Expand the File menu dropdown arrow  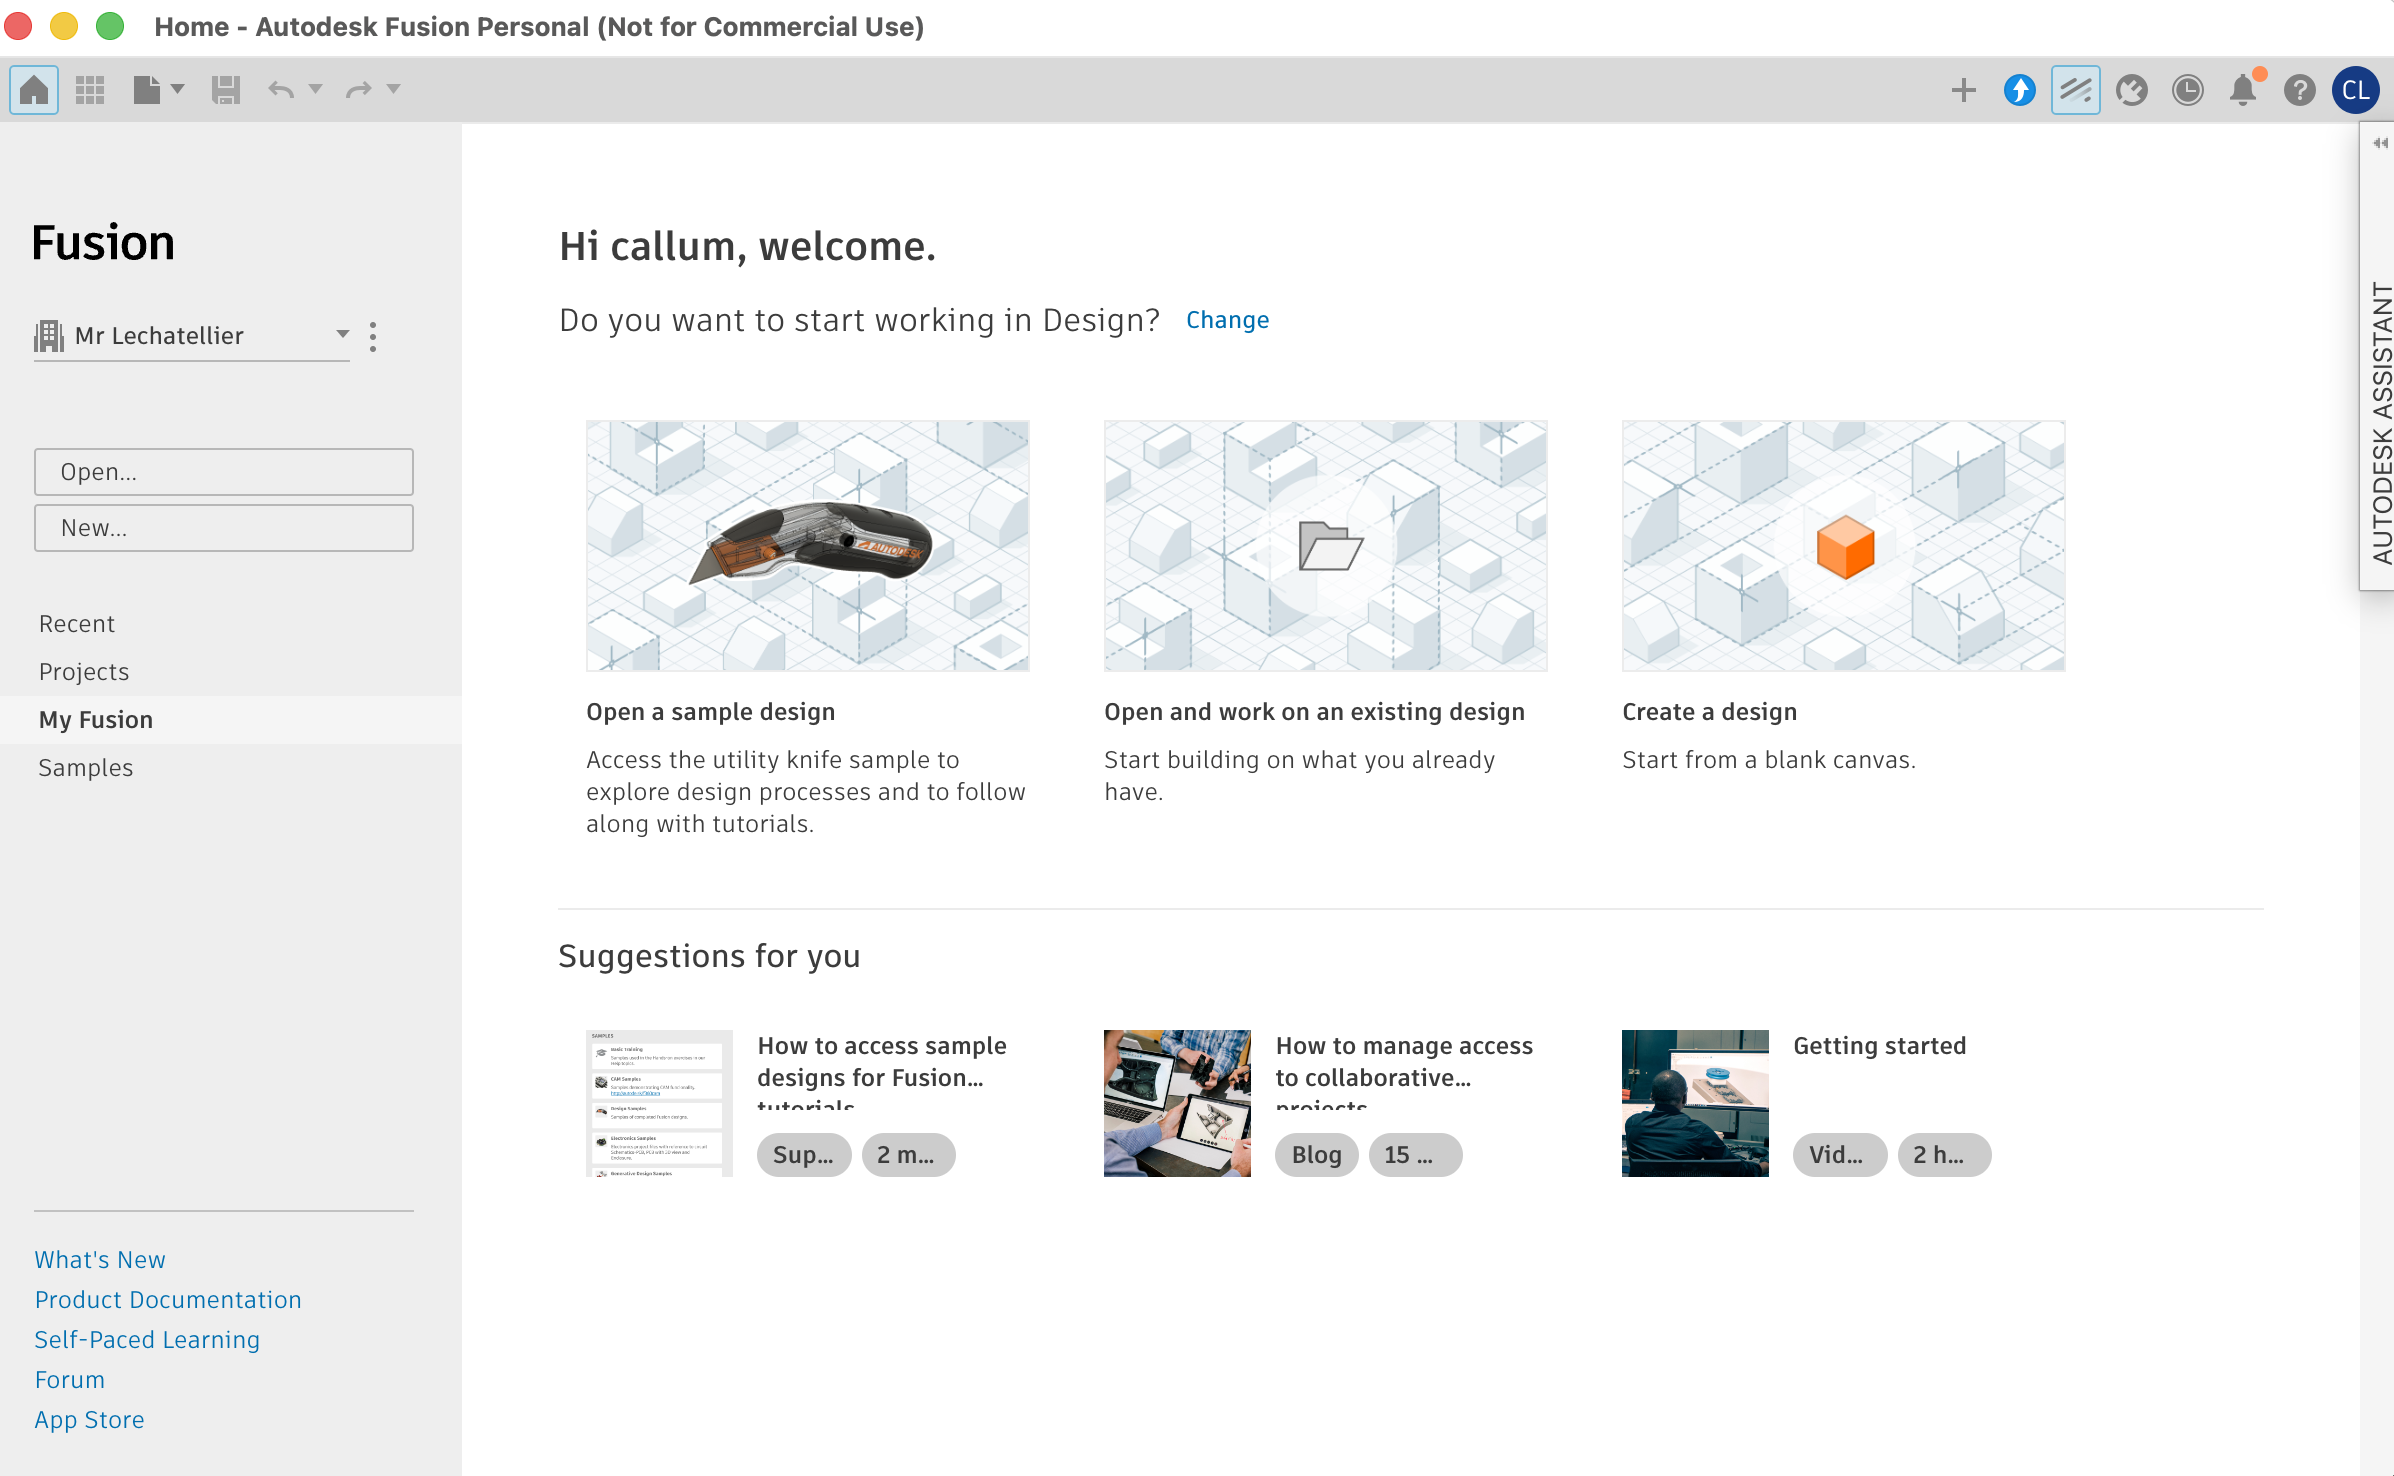178,89
